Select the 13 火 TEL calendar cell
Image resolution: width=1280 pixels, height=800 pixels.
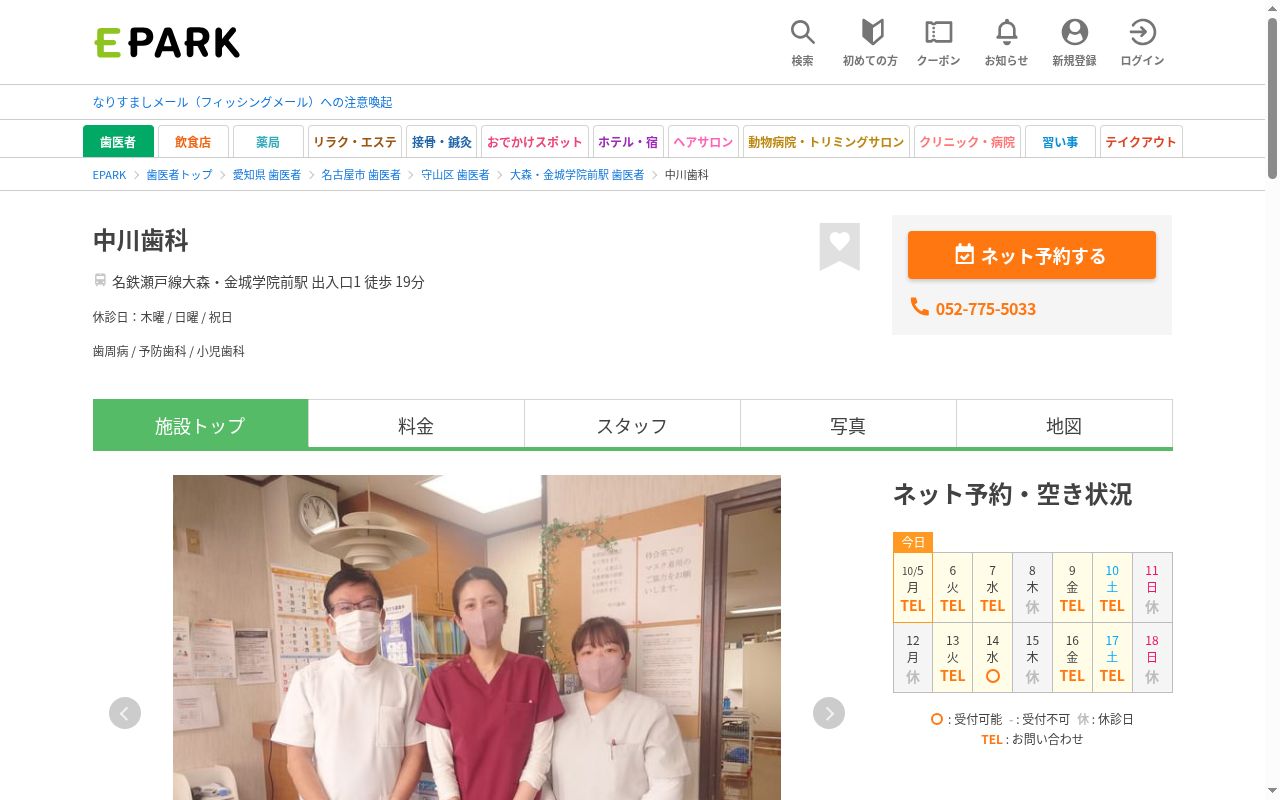coord(953,658)
